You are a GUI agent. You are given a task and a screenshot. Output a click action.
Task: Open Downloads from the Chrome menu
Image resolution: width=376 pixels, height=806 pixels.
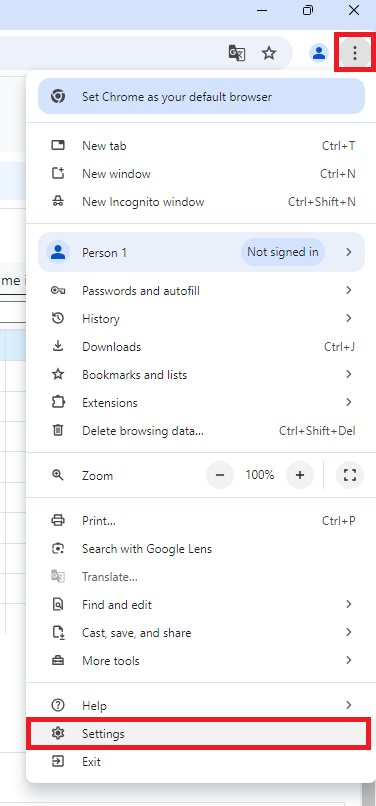pyautogui.click(x=201, y=346)
